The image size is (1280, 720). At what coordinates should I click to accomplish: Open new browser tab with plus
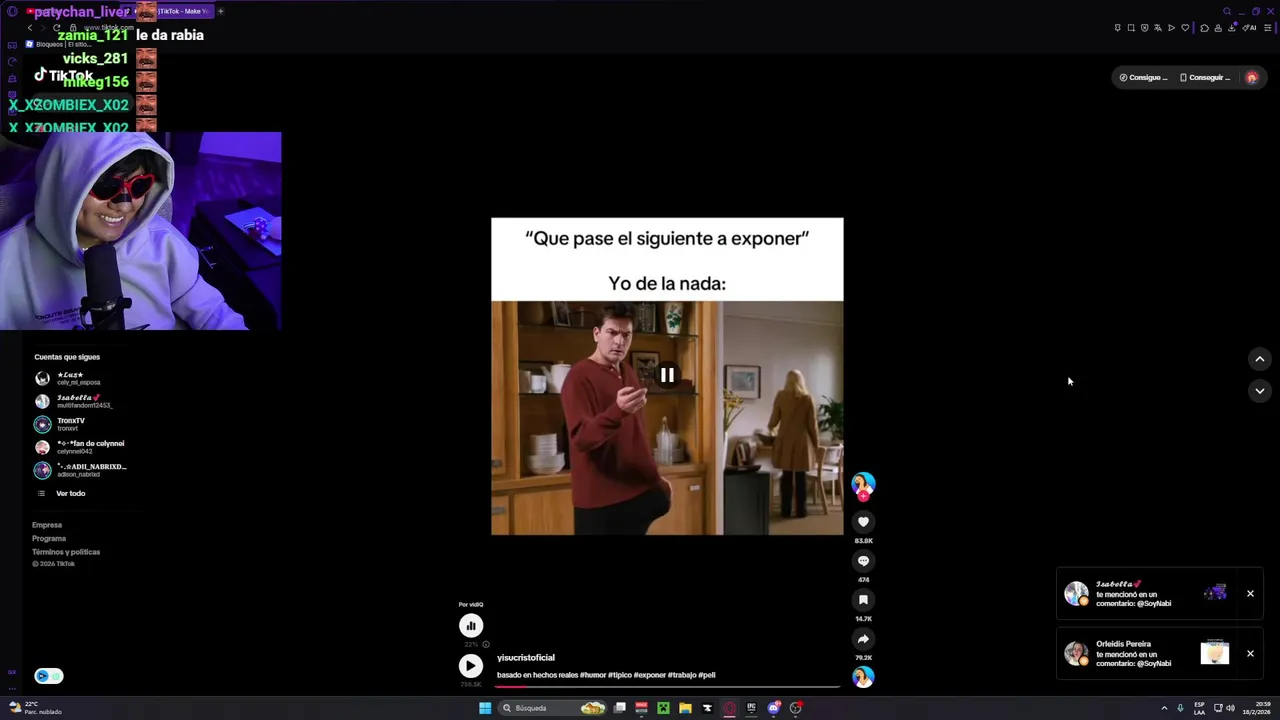pyautogui.click(x=220, y=11)
